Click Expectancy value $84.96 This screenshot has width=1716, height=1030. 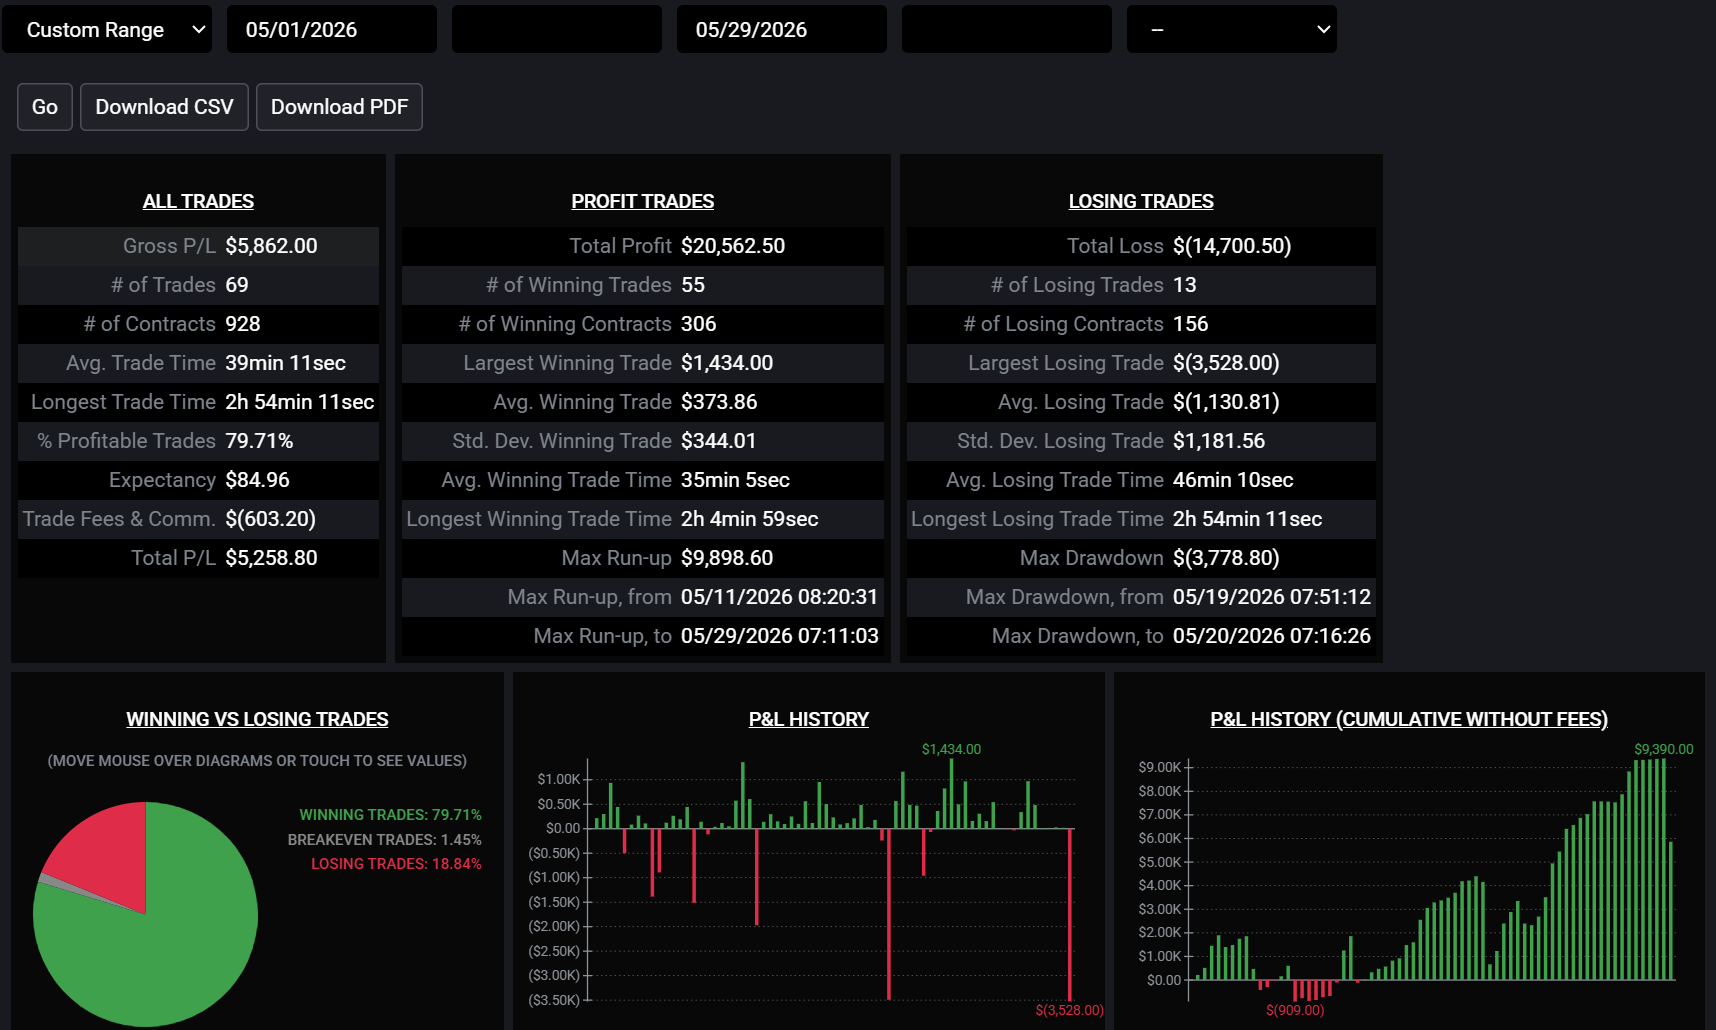pyautogui.click(x=257, y=480)
